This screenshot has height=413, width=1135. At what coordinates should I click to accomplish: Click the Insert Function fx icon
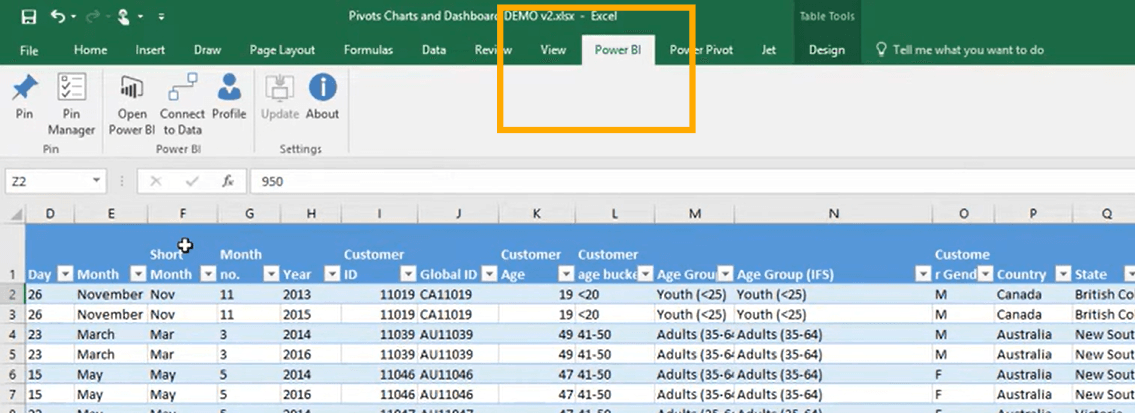click(228, 182)
